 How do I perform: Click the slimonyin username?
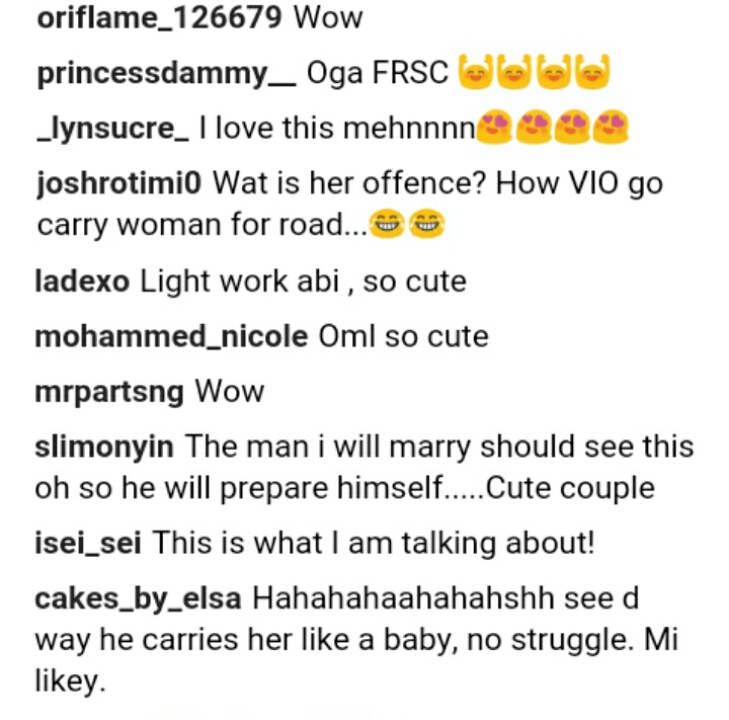pyautogui.click(x=104, y=446)
